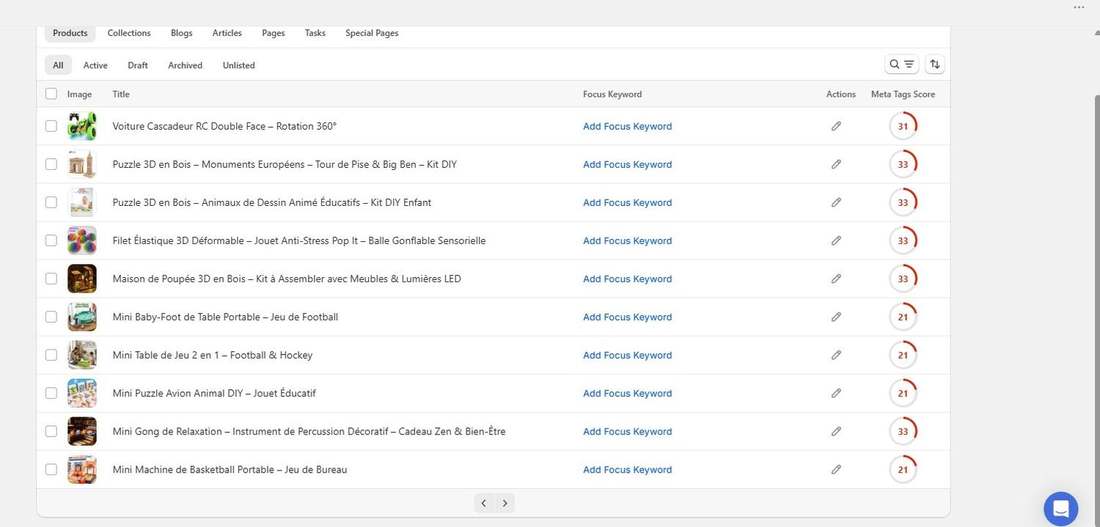
Task: Click score 21 circle for Mini Baby-Foot
Action: [x=903, y=316]
